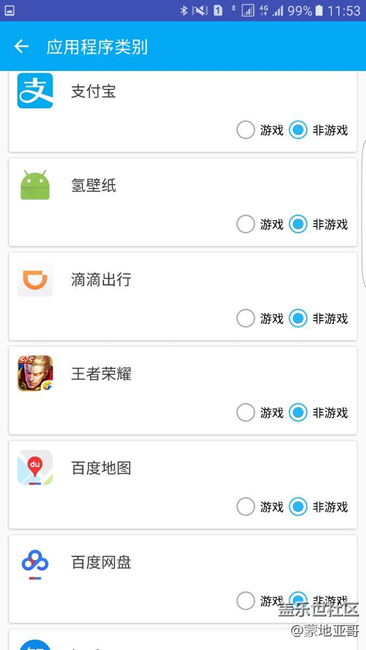Select 非游戏 for 滴滴出行
366x650 pixels.
(x=298, y=318)
